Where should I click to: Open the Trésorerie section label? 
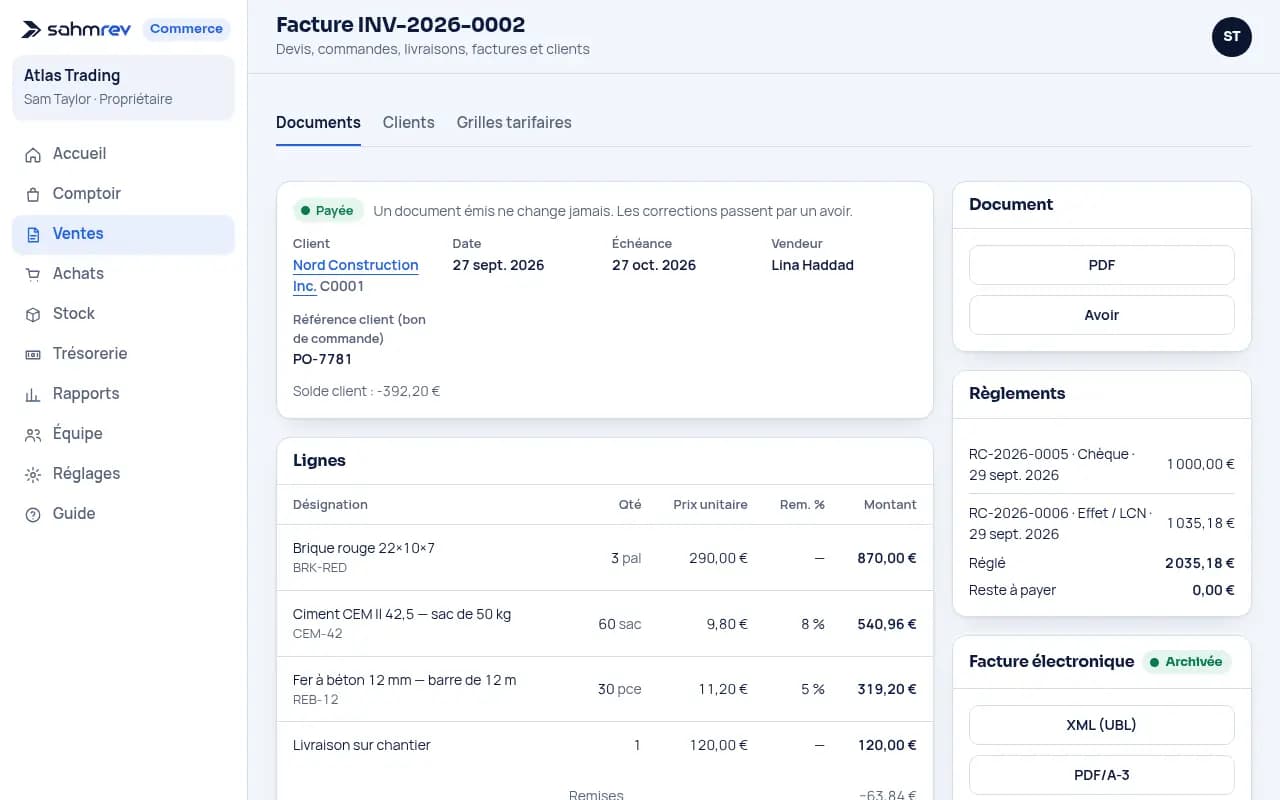[90, 354]
